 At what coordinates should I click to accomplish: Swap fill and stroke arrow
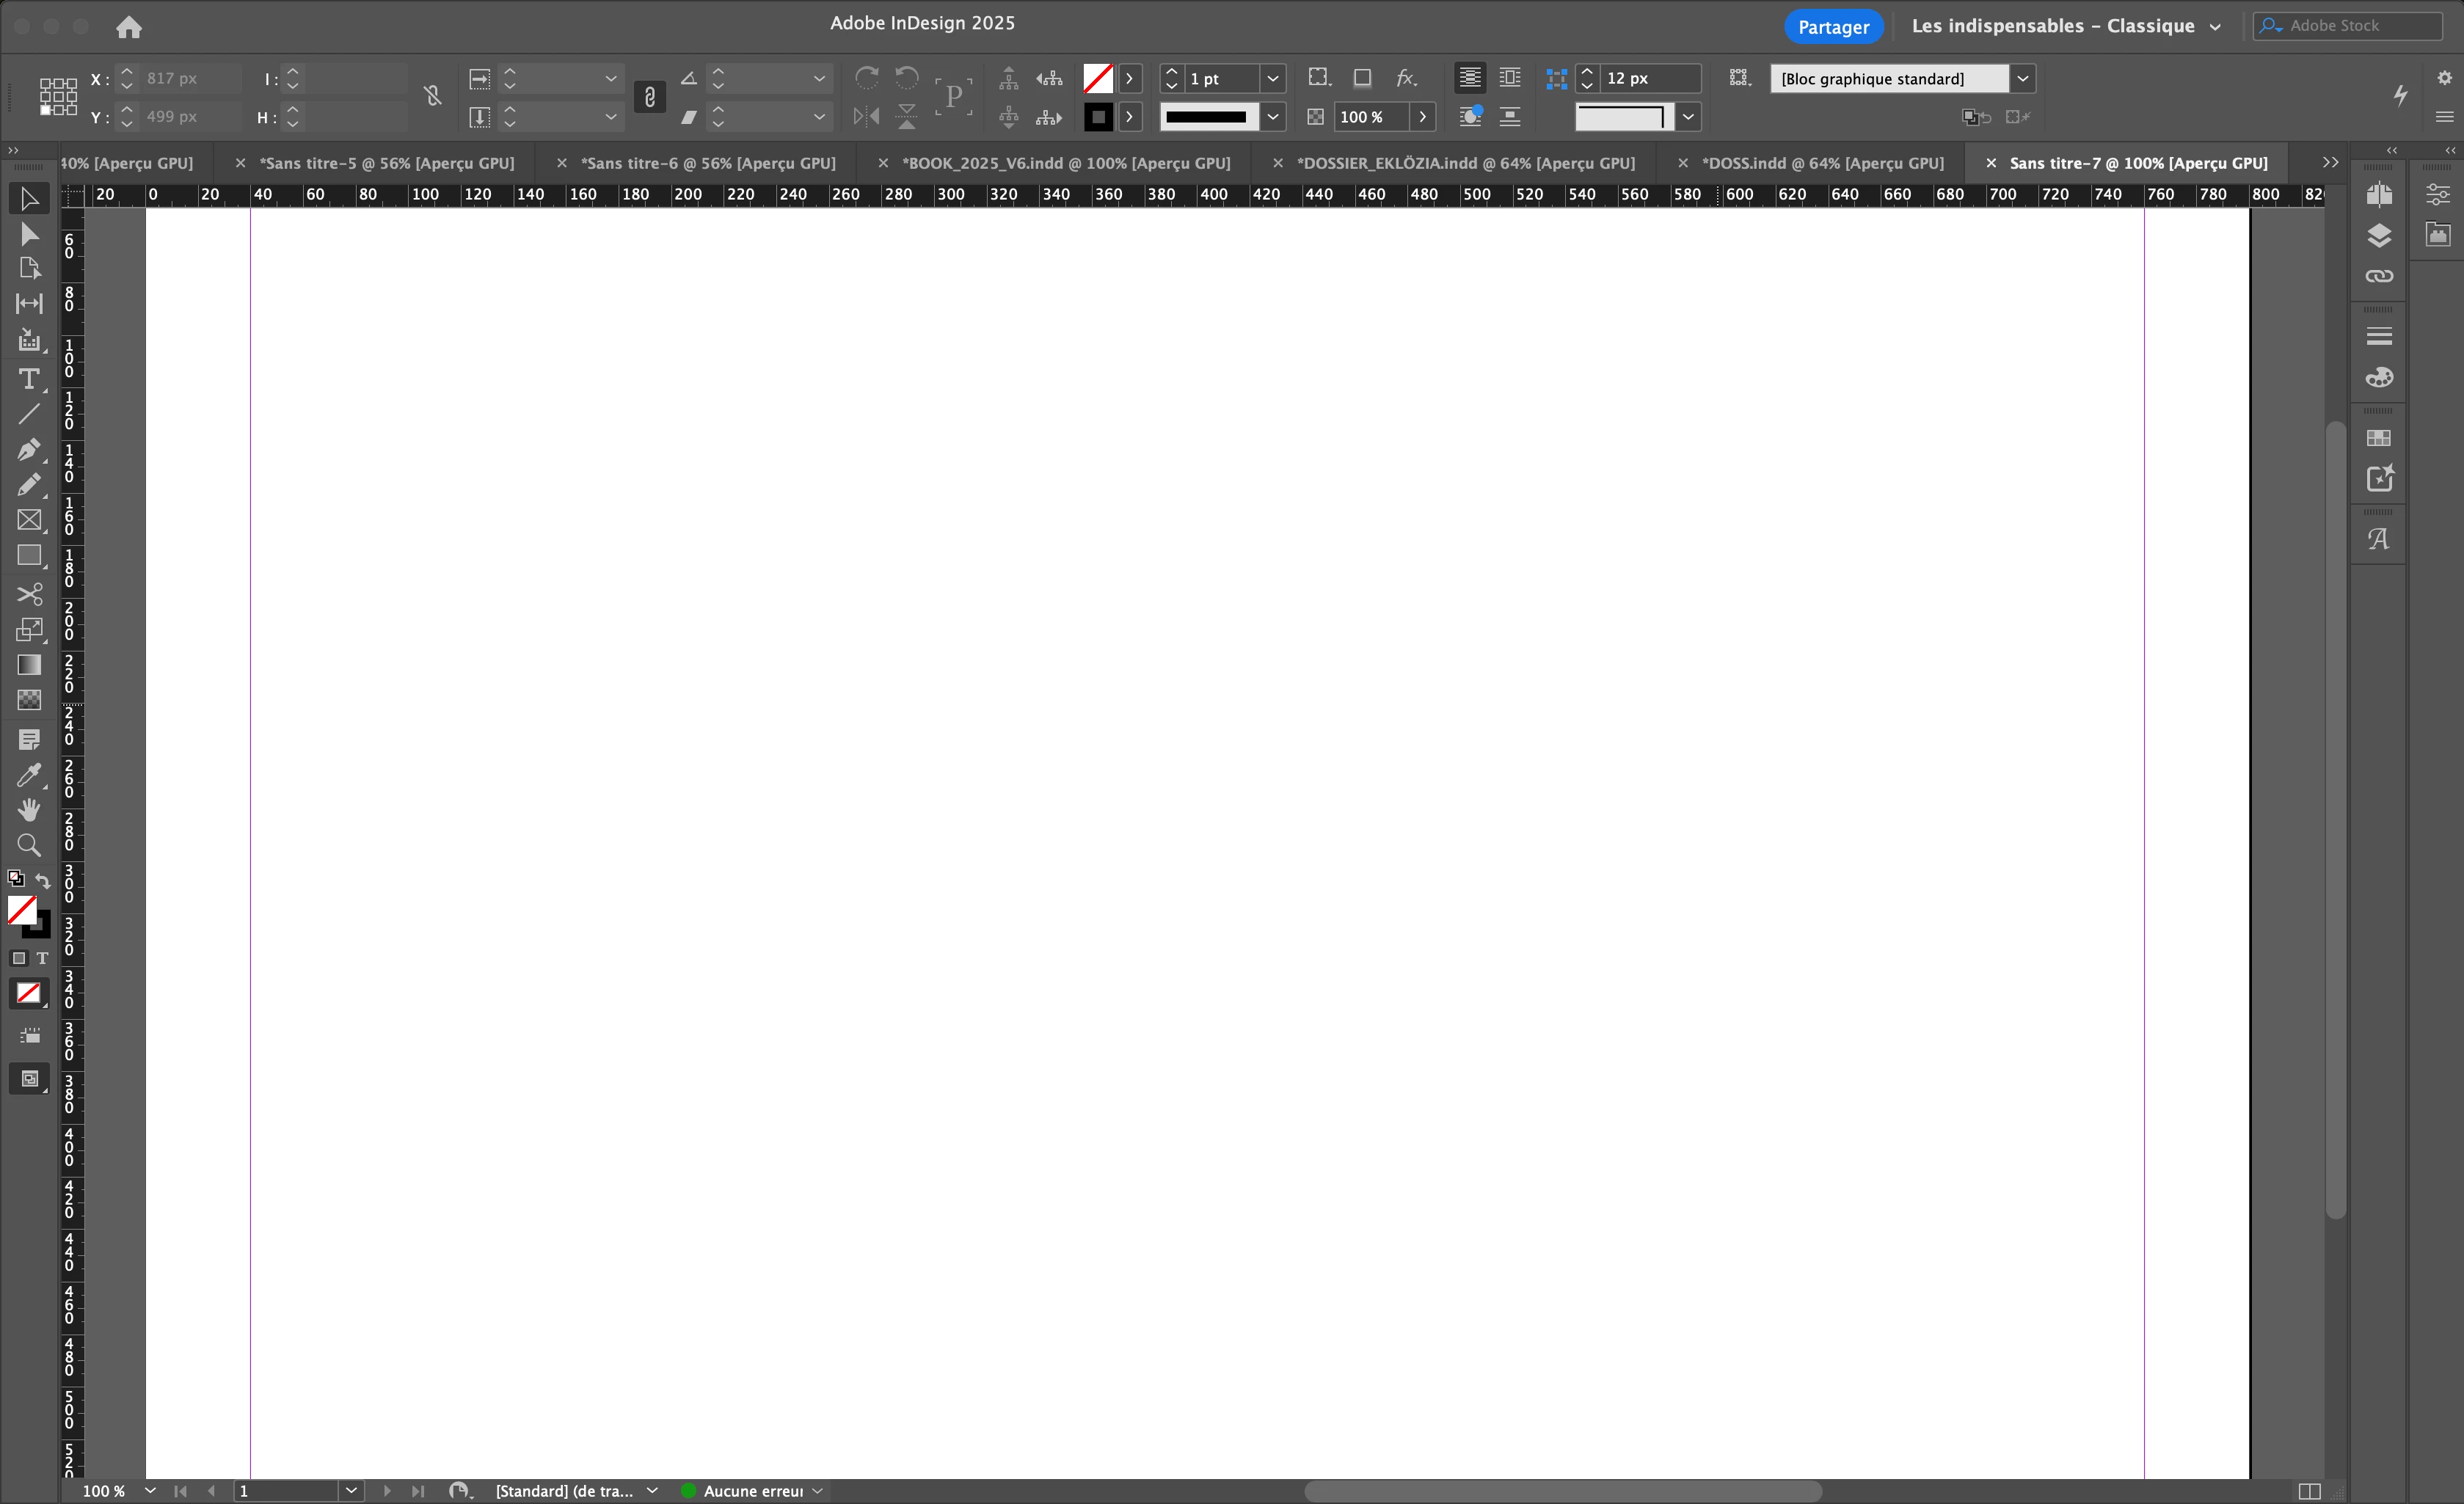click(x=43, y=881)
